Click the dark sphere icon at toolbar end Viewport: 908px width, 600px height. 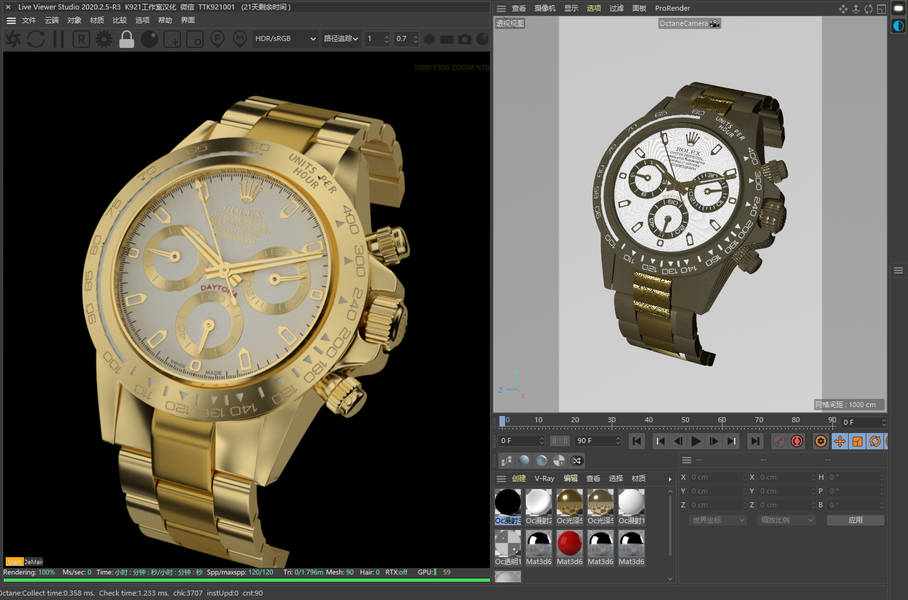(482, 39)
